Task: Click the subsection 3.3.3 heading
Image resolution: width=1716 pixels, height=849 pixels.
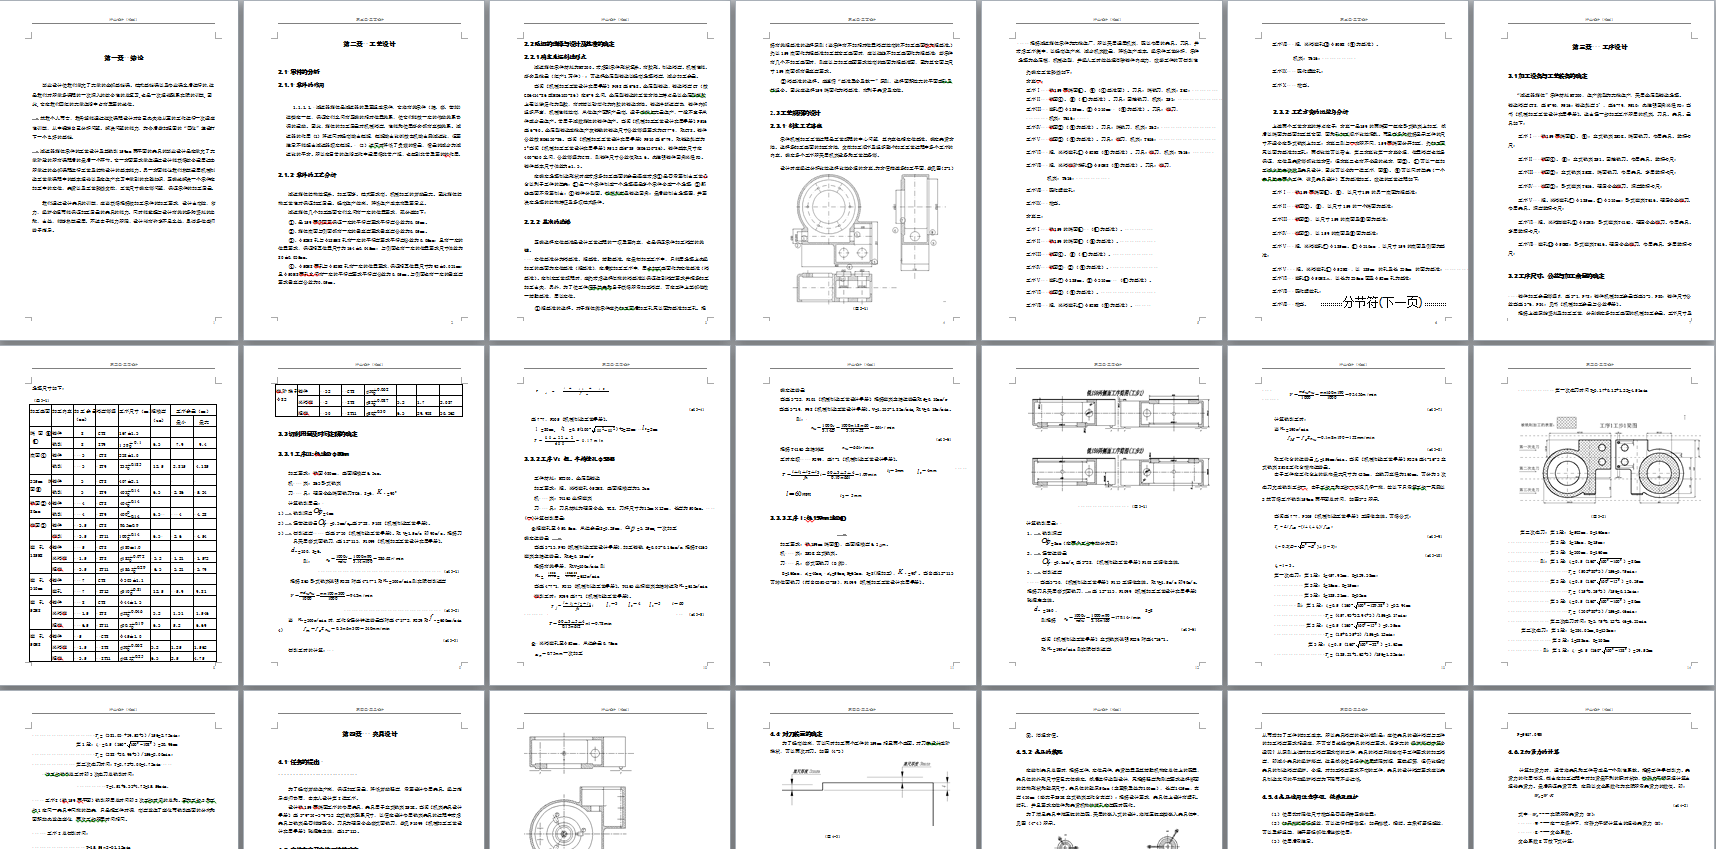Action: [808, 518]
